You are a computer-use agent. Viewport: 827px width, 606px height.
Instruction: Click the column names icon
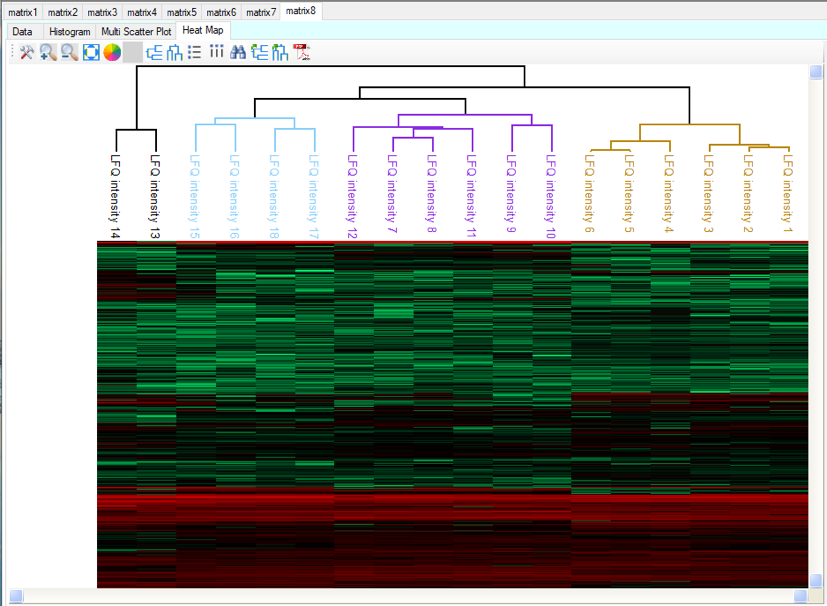(216, 52)
